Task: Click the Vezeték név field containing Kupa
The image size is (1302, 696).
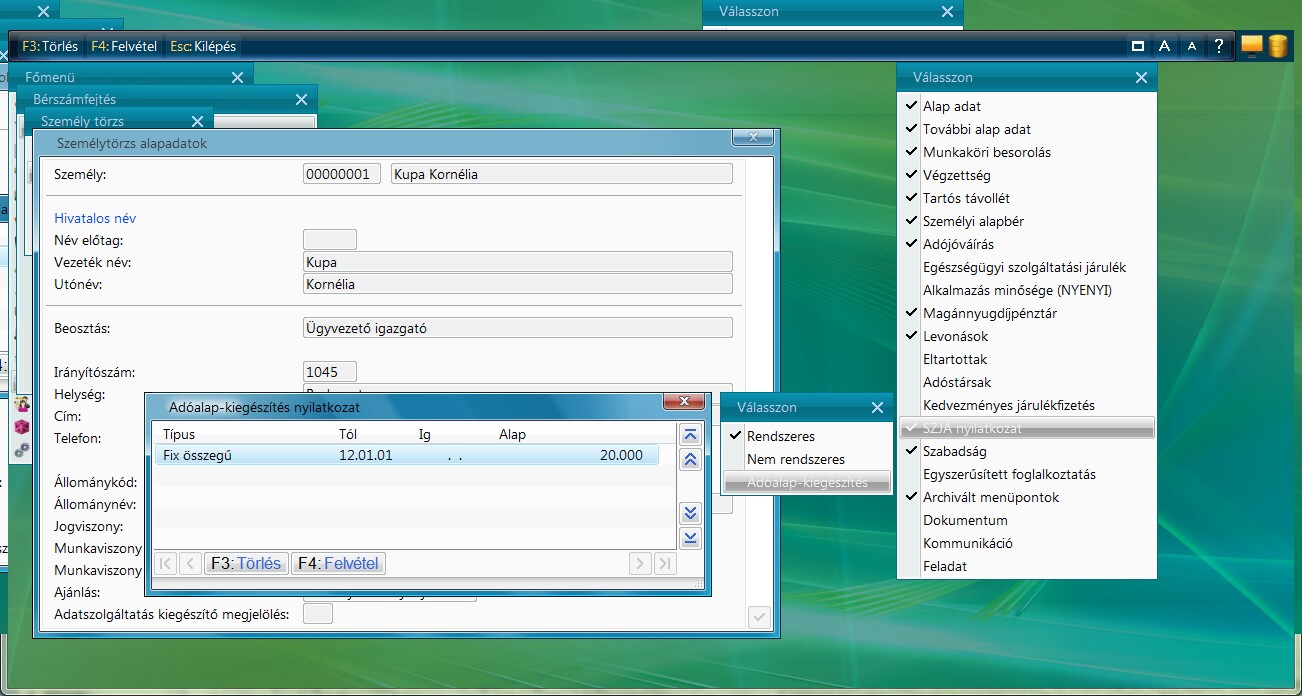Action: coord(517,262)
